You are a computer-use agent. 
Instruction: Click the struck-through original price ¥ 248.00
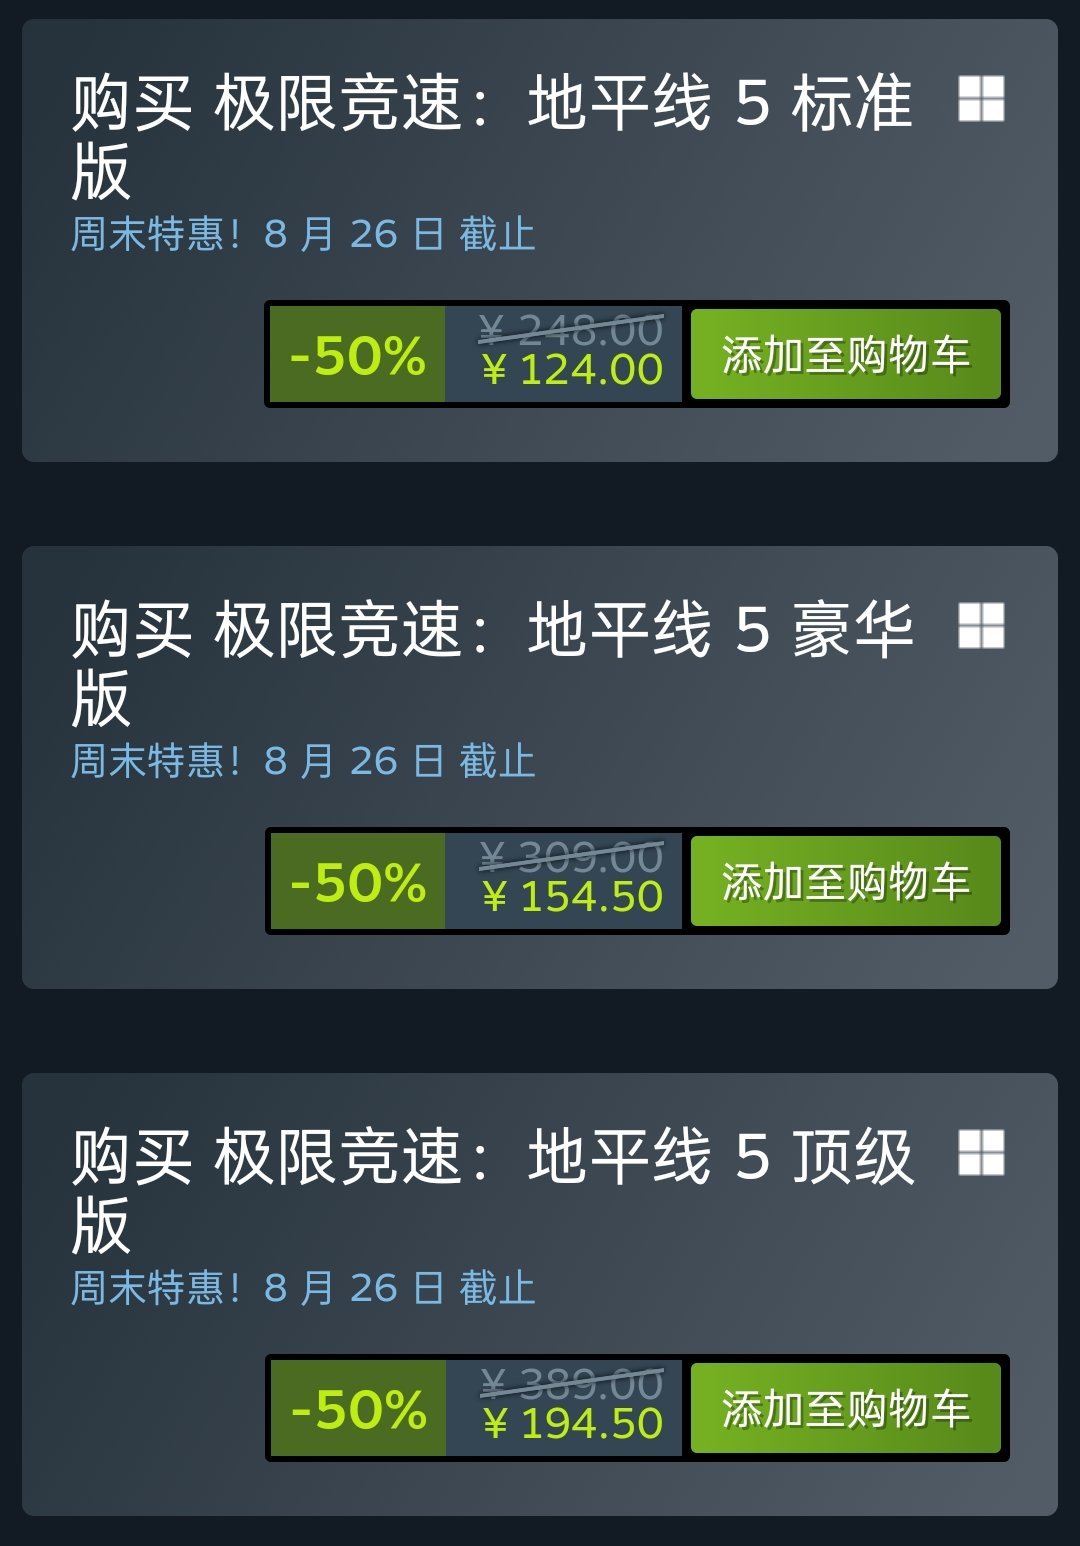(x=571, y=330)
